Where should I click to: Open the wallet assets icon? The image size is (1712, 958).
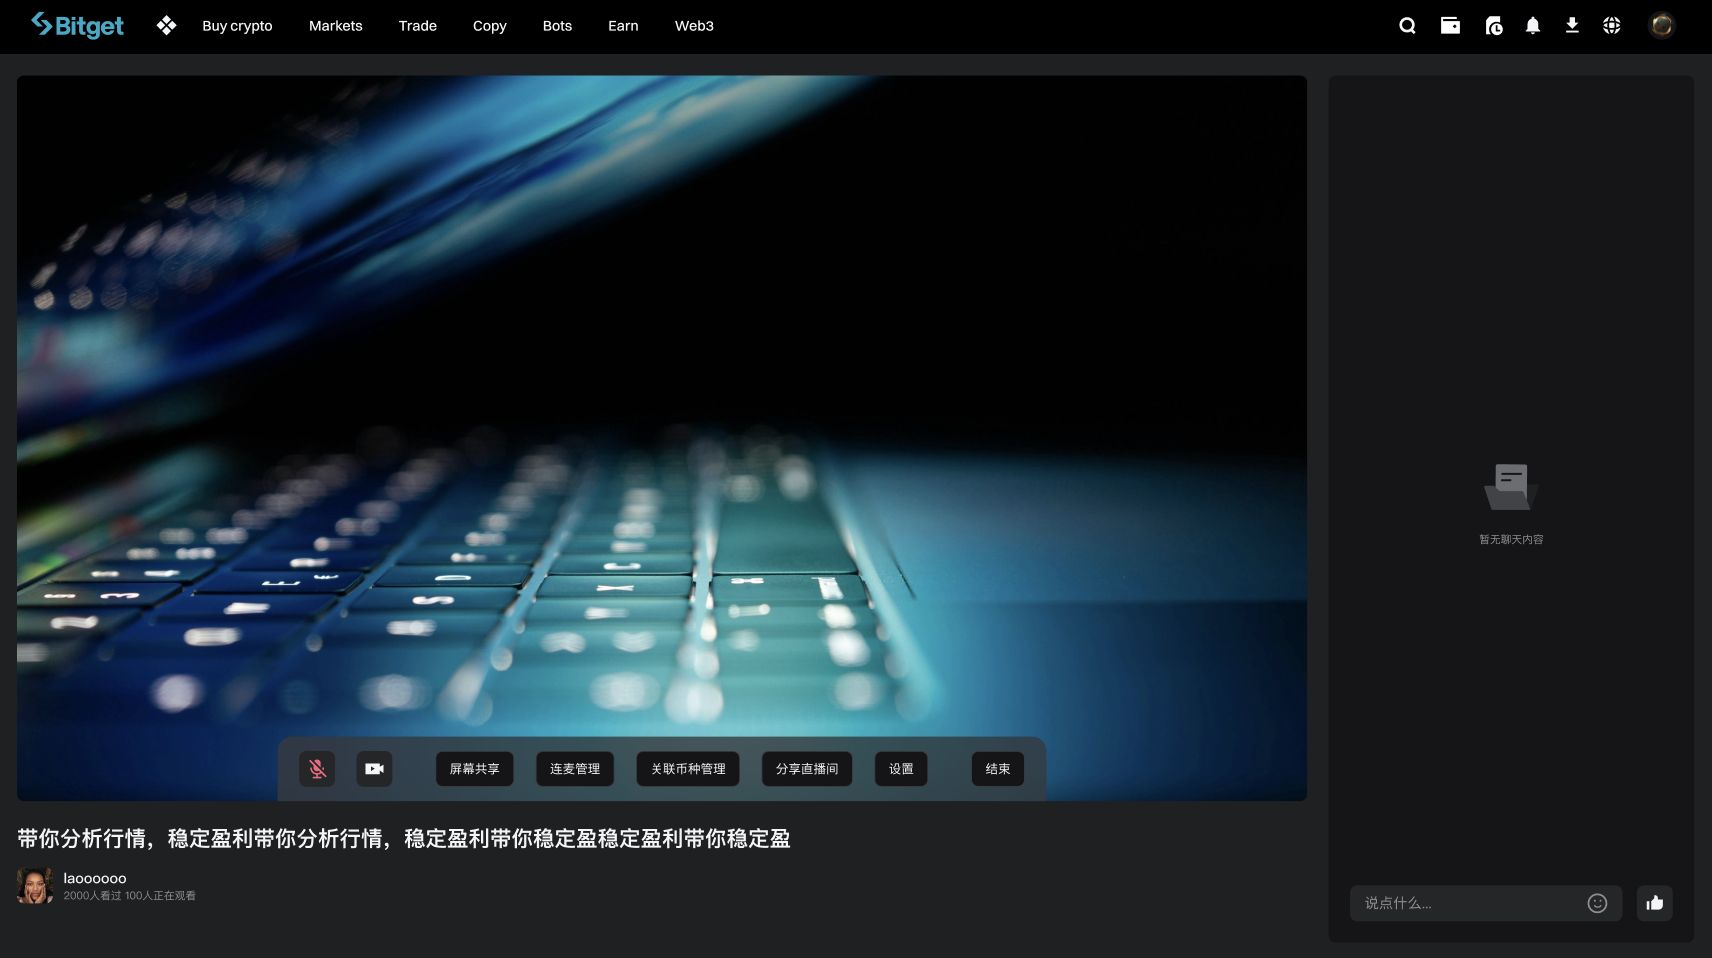pyautogui.click(x=1450, y=26)
